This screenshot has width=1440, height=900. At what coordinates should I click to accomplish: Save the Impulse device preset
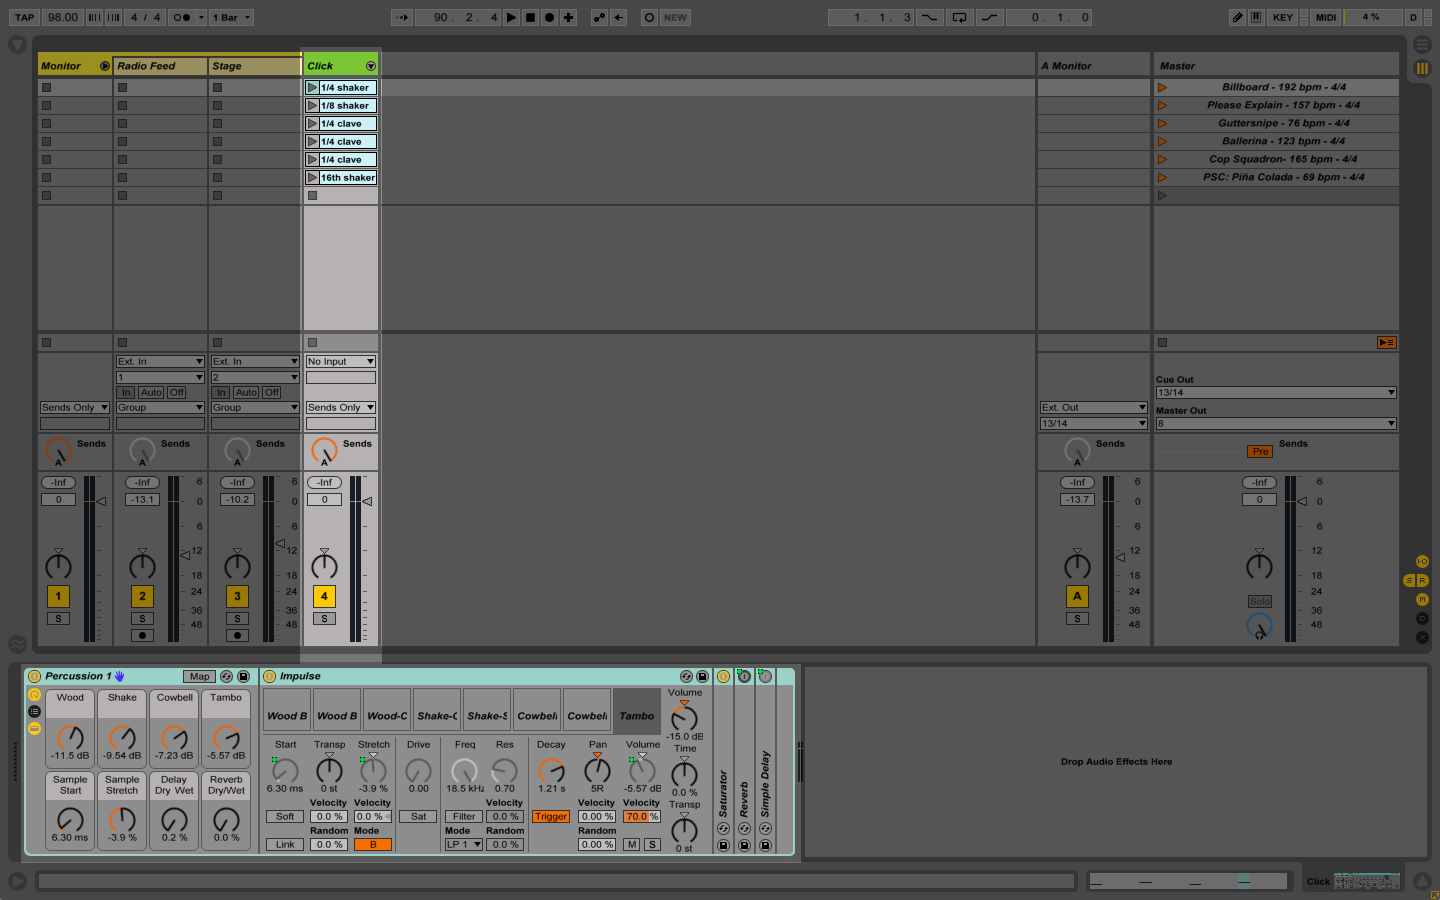[x=702, y=677]
